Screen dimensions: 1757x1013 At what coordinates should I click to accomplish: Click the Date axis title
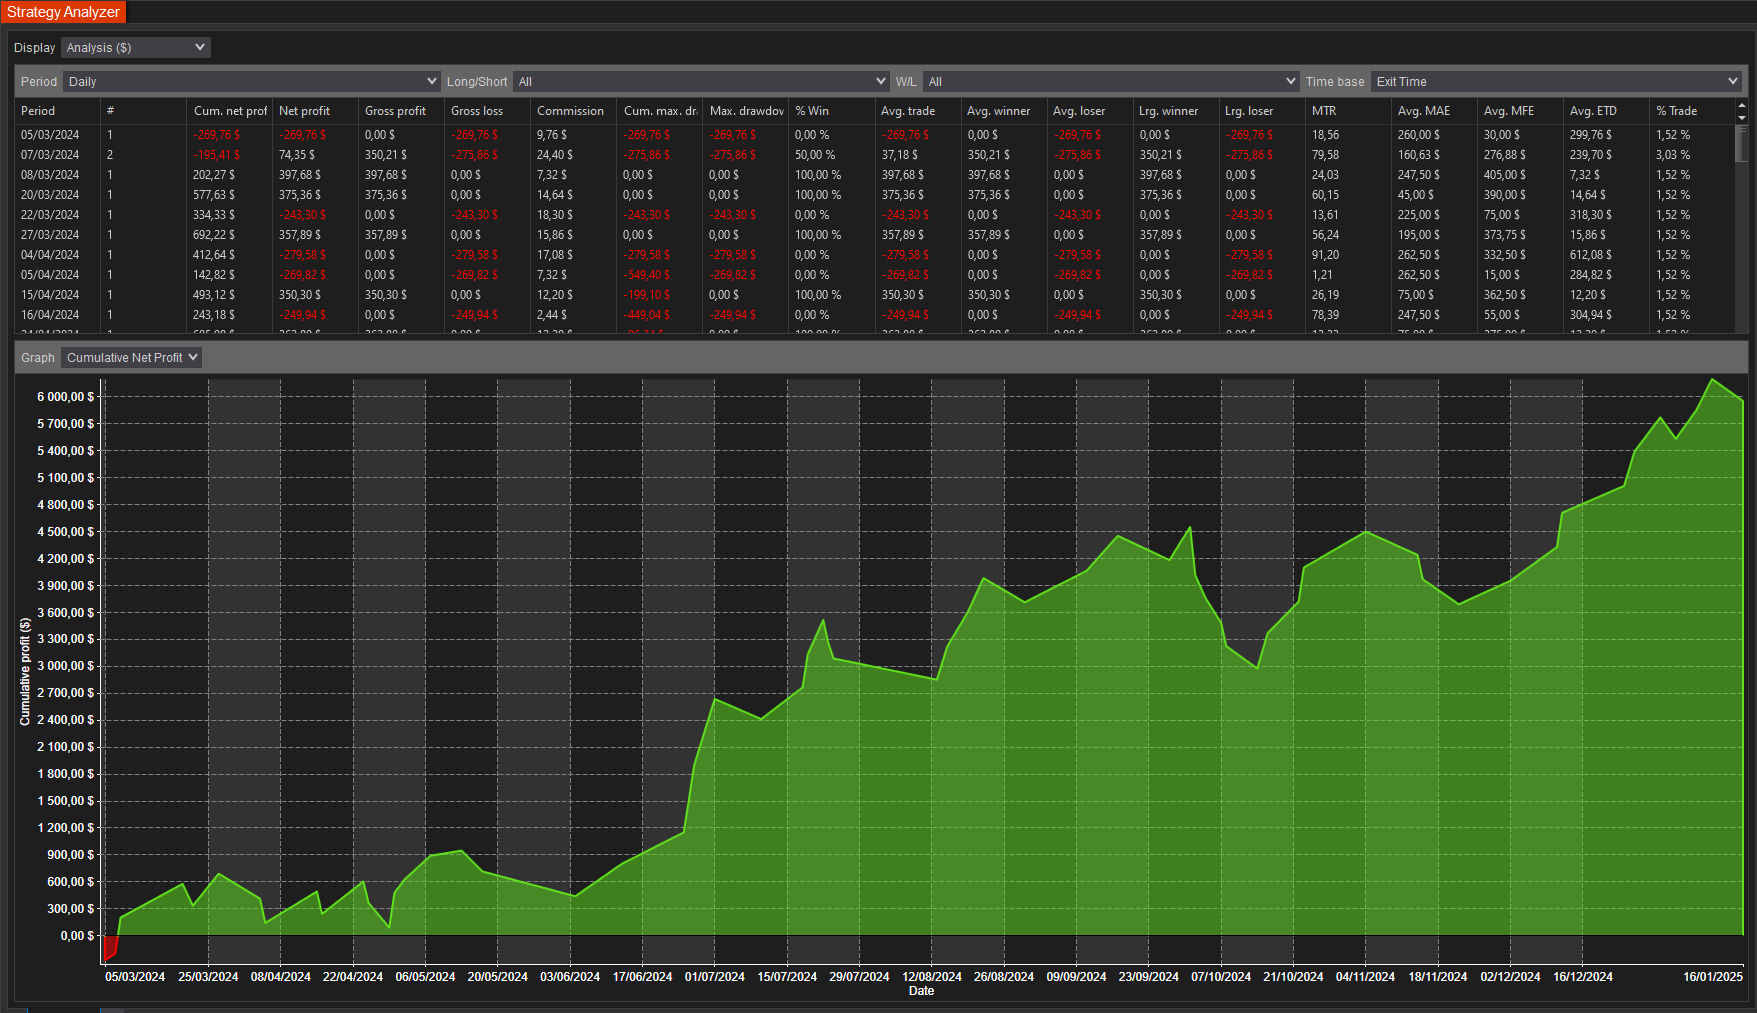coord(921,991)
